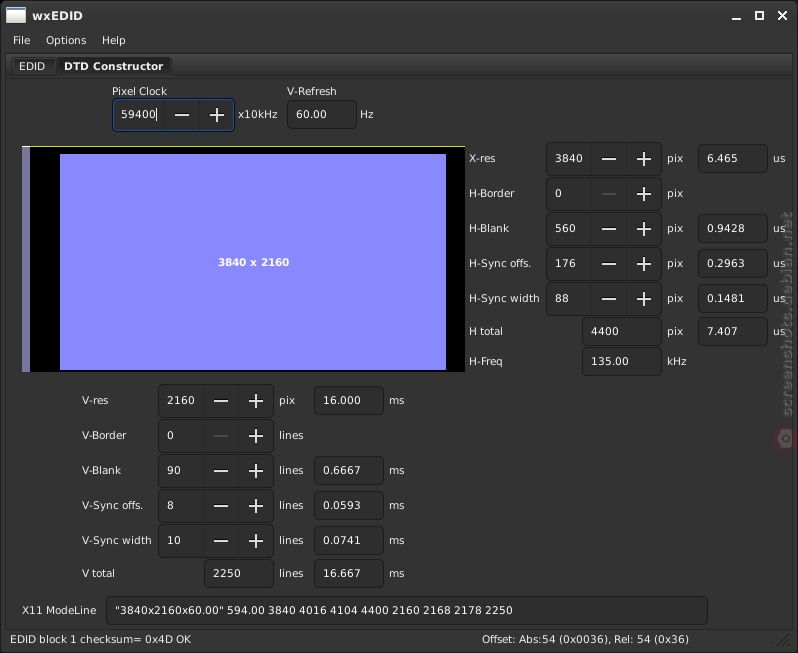Screen dimensions: 798x653
Task: Increase the V-Sync width value
Action: coord(256,541)
